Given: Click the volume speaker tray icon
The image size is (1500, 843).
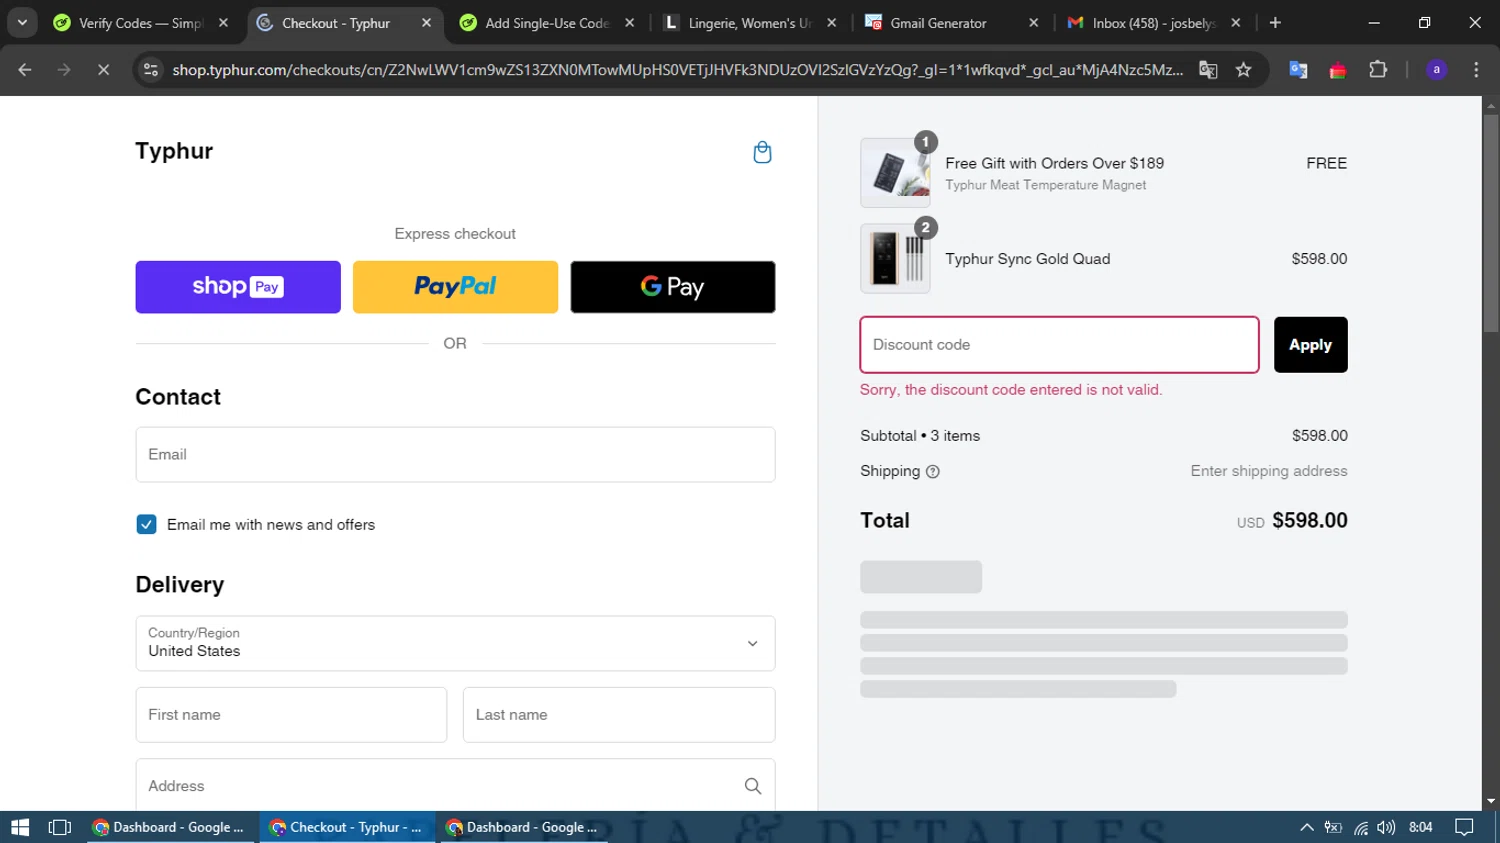Looking at the screenshot, I should [x=1385, y=827].
